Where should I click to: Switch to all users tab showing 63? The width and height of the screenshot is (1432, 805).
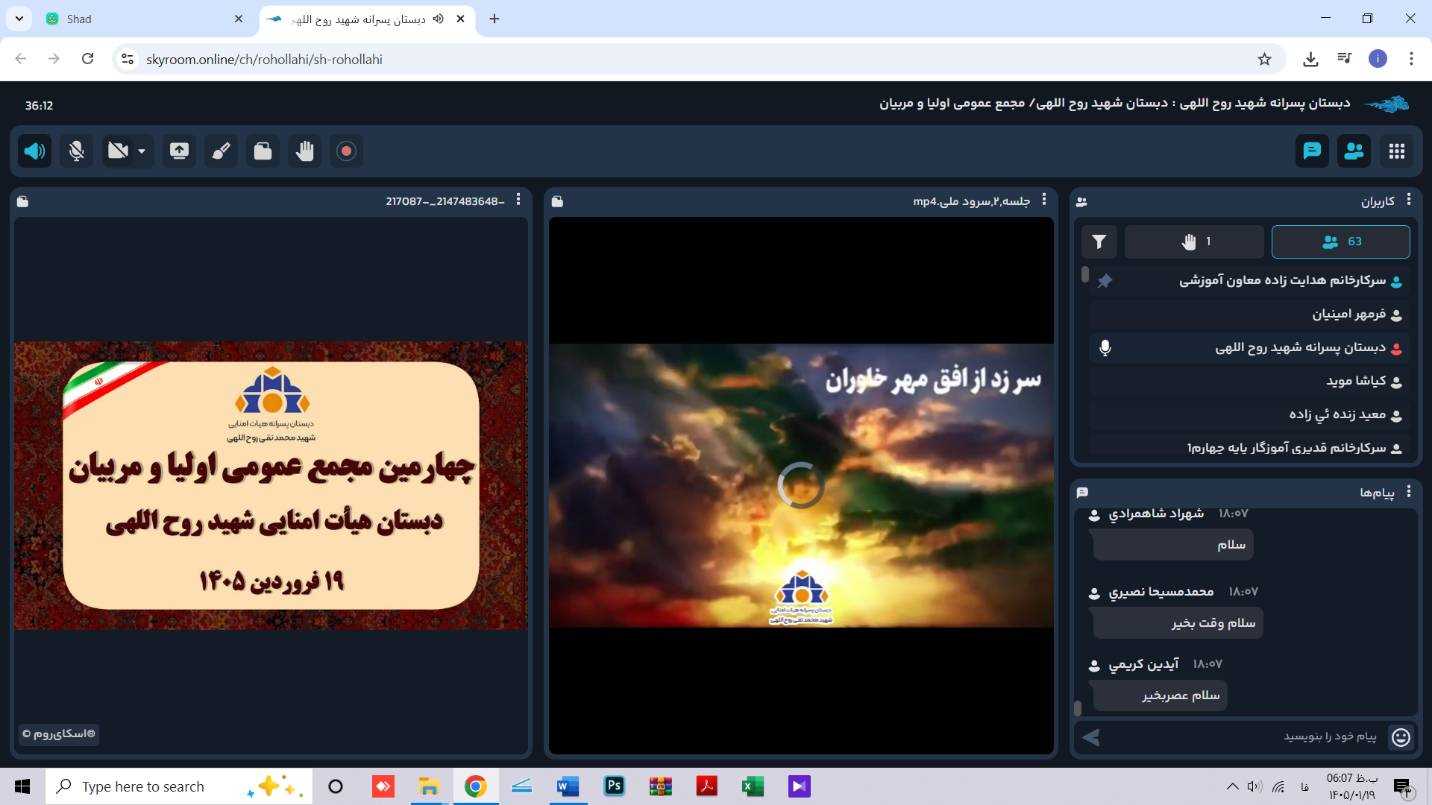pyautogui.click(x=1341, y=241)
